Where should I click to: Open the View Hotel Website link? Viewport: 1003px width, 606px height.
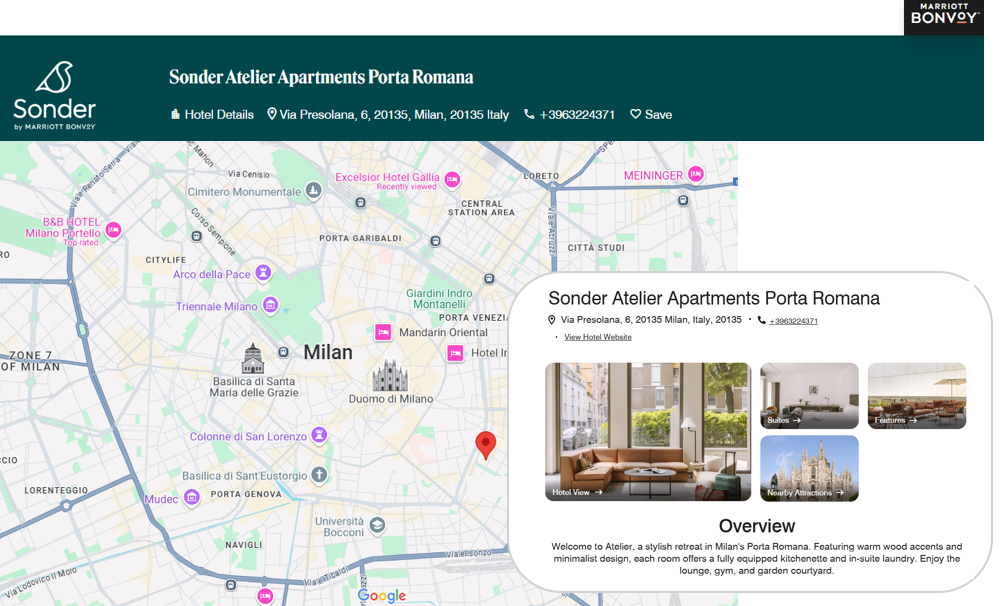pyautogui.click(x=597, y=337)
